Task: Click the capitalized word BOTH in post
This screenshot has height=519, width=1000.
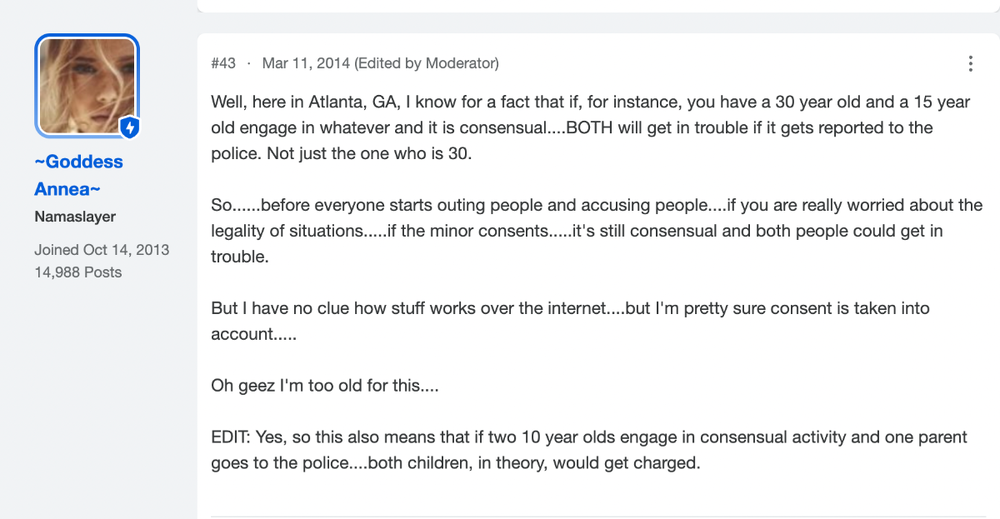Action: (589, 128)
